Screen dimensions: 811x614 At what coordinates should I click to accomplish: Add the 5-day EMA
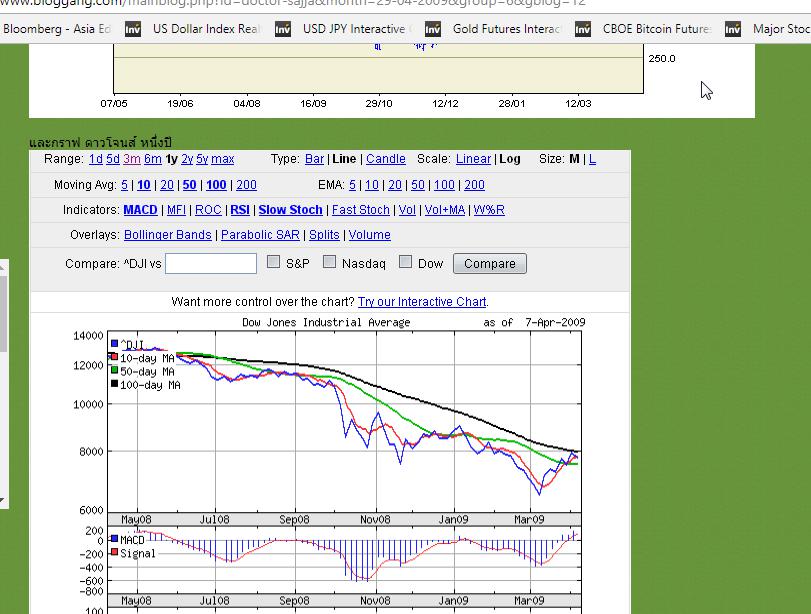tap(352, 185)
